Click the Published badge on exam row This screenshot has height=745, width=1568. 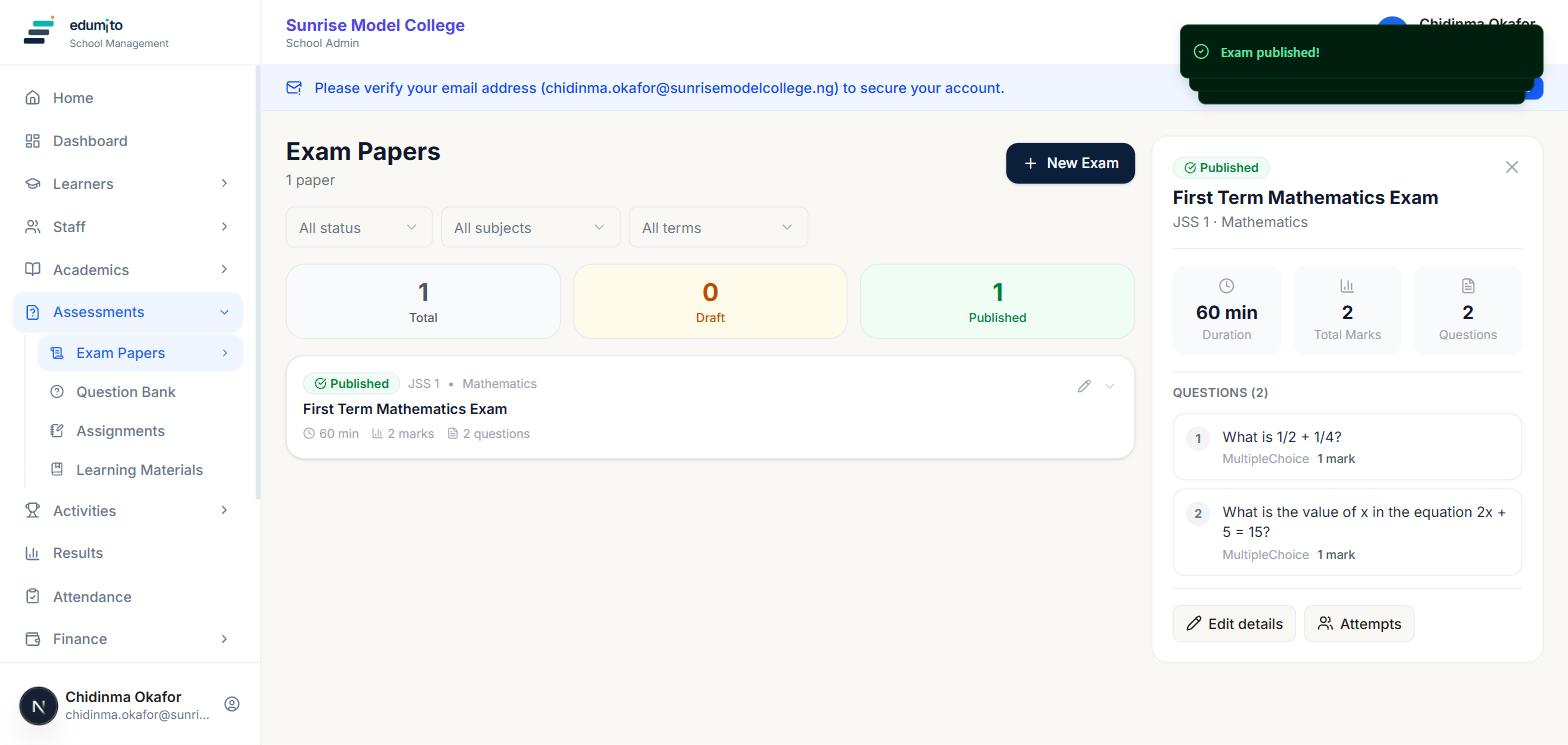click(x=351, y=384)
